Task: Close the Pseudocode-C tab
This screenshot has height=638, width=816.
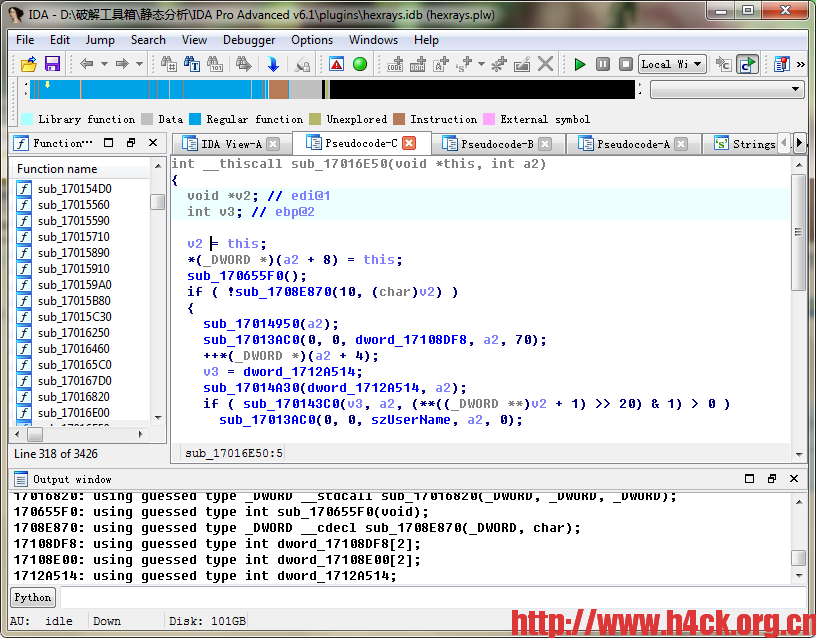Action: pyautogui.click(x=410, y=143)
